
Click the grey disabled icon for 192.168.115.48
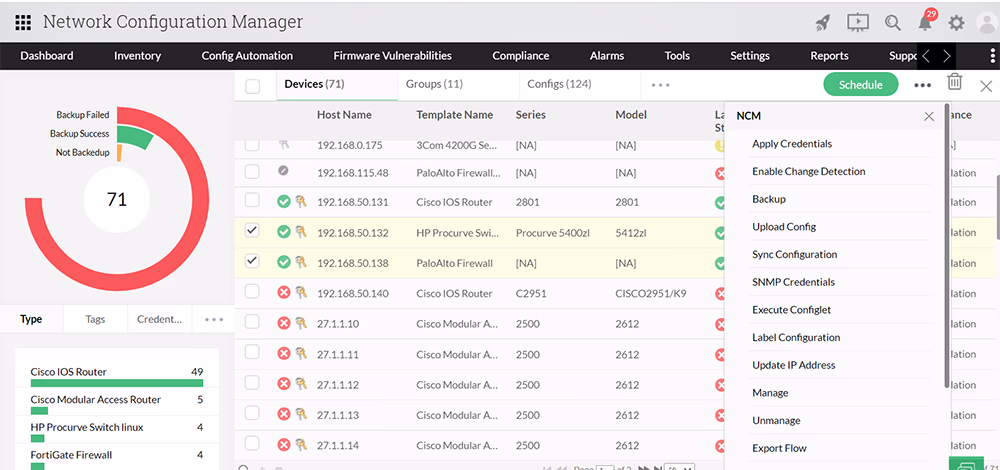click(284, 171)
